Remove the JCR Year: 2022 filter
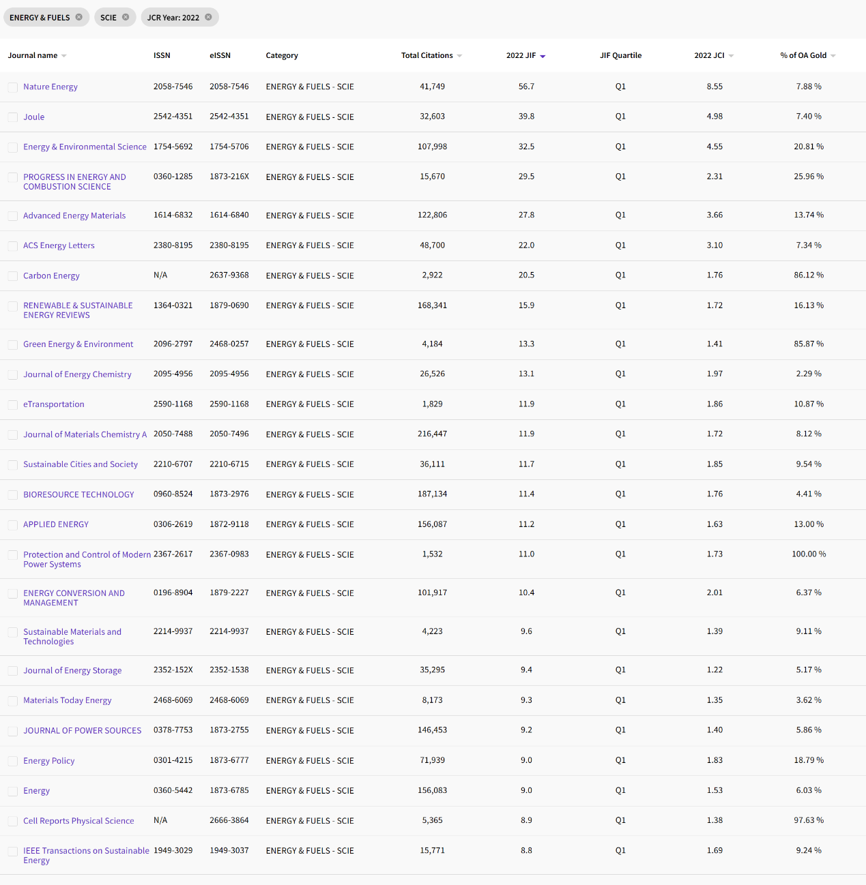This screenshot has height=885, width=866. click(x=208, y=17)
